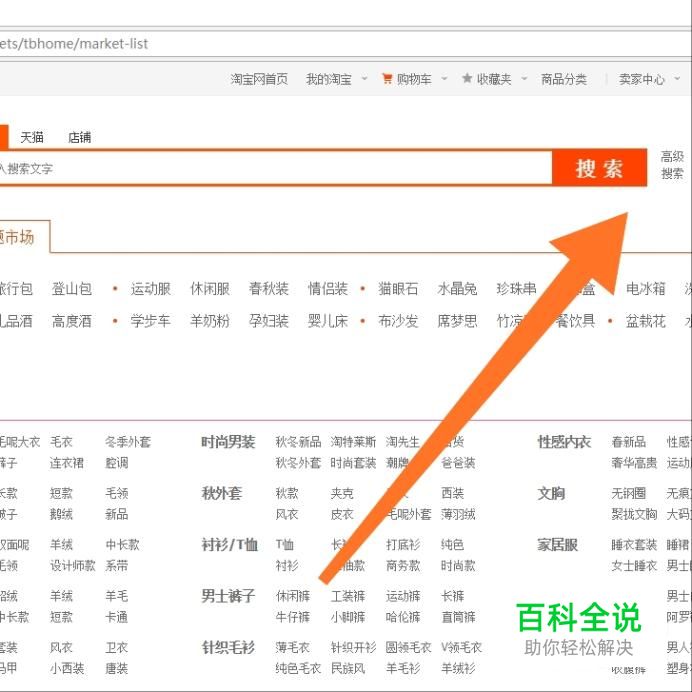Screen dimensions: 692x692
Task: Open the 电冰箱 category link
Action: coord(646,289)
